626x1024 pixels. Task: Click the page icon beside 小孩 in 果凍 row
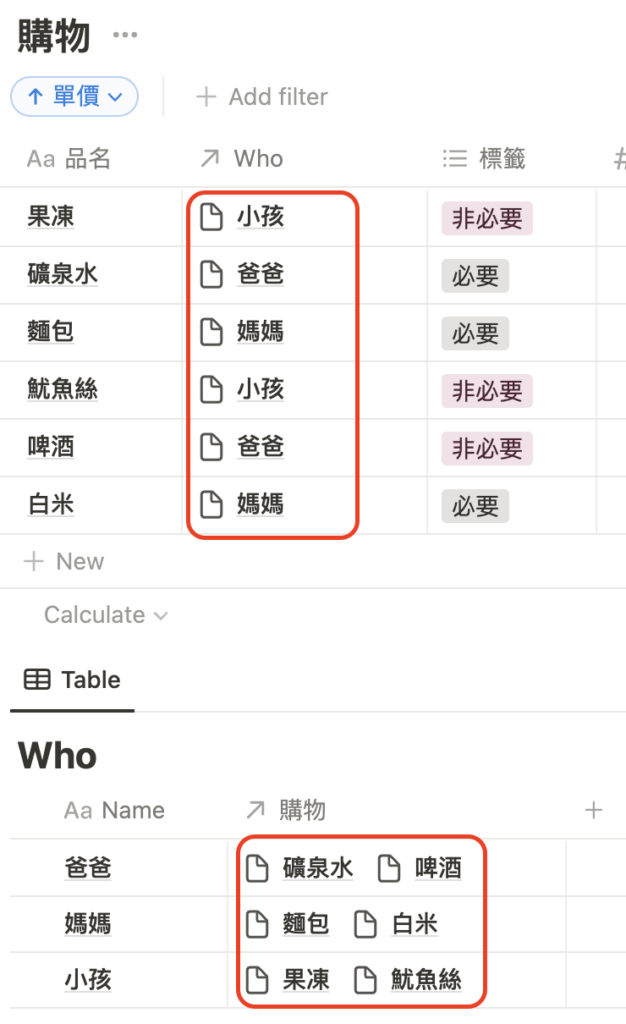(x=212, y=217)
